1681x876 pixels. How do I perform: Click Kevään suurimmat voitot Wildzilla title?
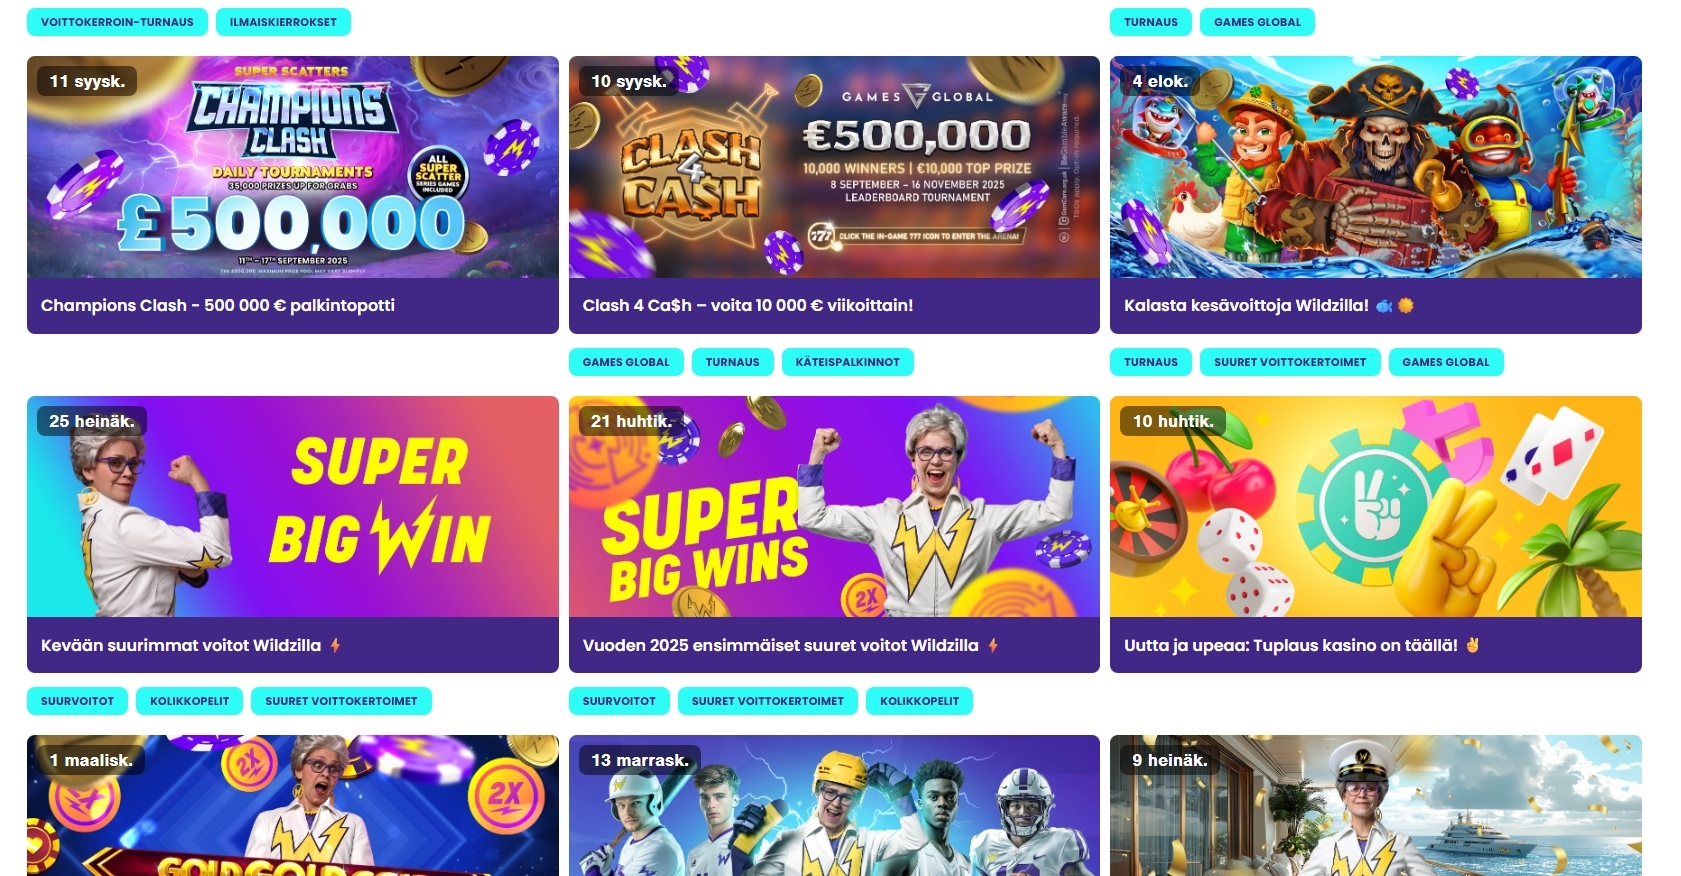pos(181,645)
